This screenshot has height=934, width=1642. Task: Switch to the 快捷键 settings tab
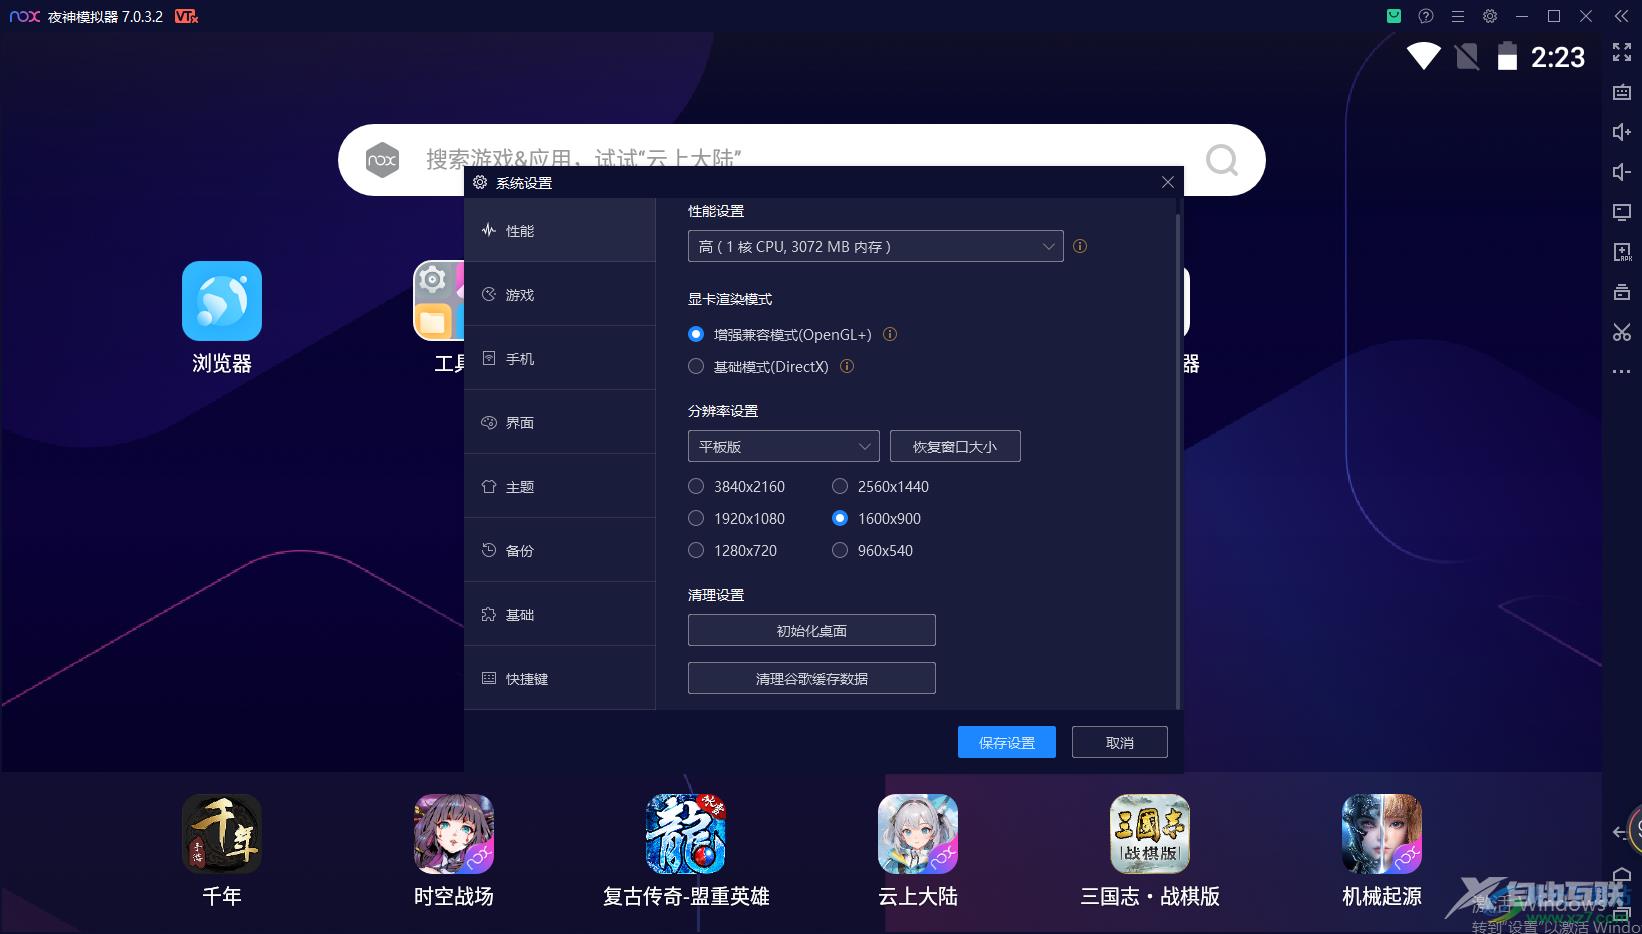(560, 678)
